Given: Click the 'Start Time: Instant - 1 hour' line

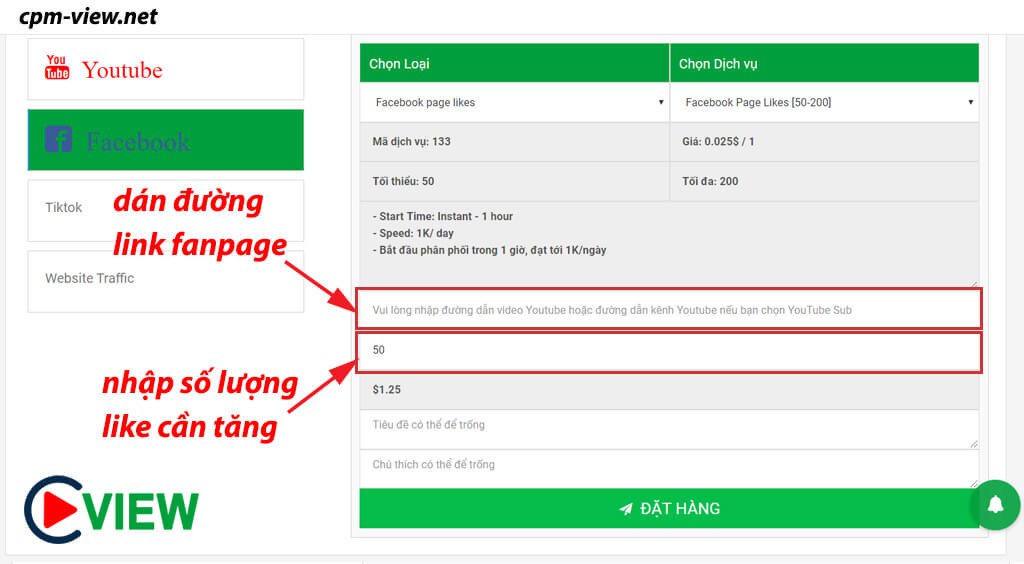Looking at the screenshot, I should point(442,216).
